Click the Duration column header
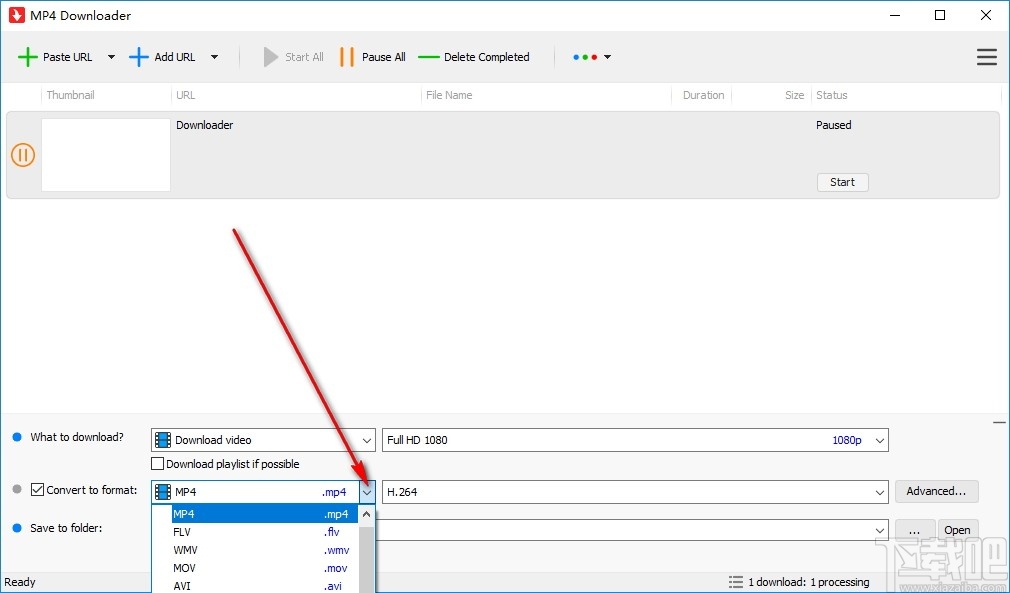Image resolution: width=1010 pixels, height=593 pixels. coord(703,95)
